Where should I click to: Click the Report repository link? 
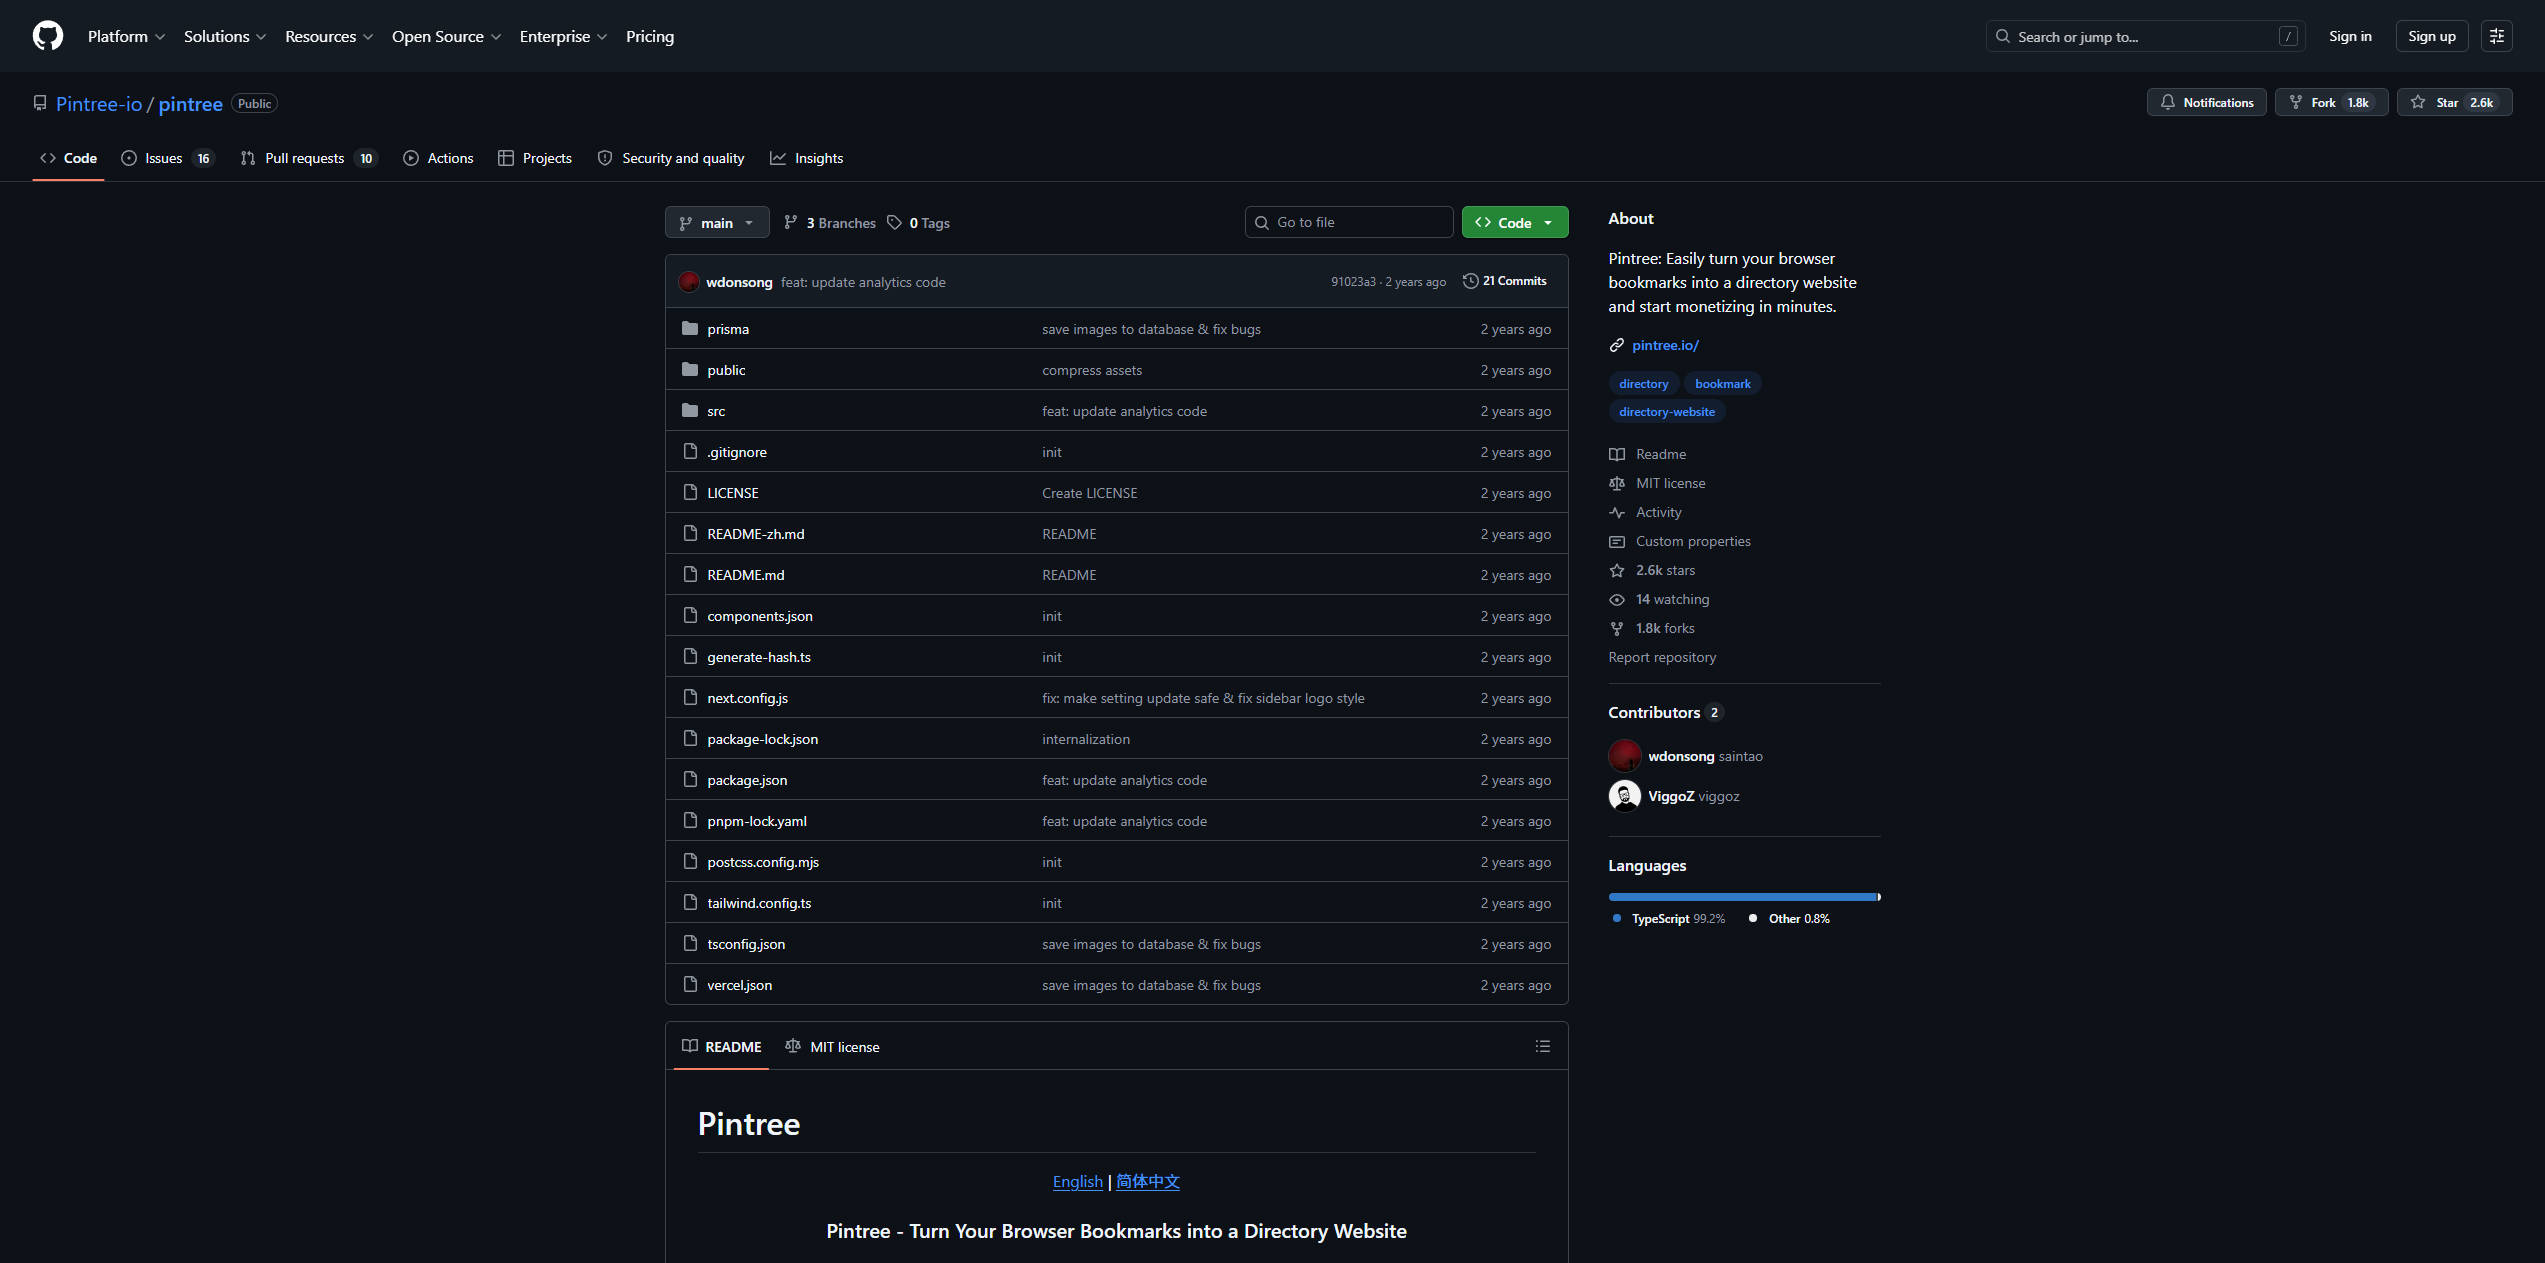(x=1662, y=657)
